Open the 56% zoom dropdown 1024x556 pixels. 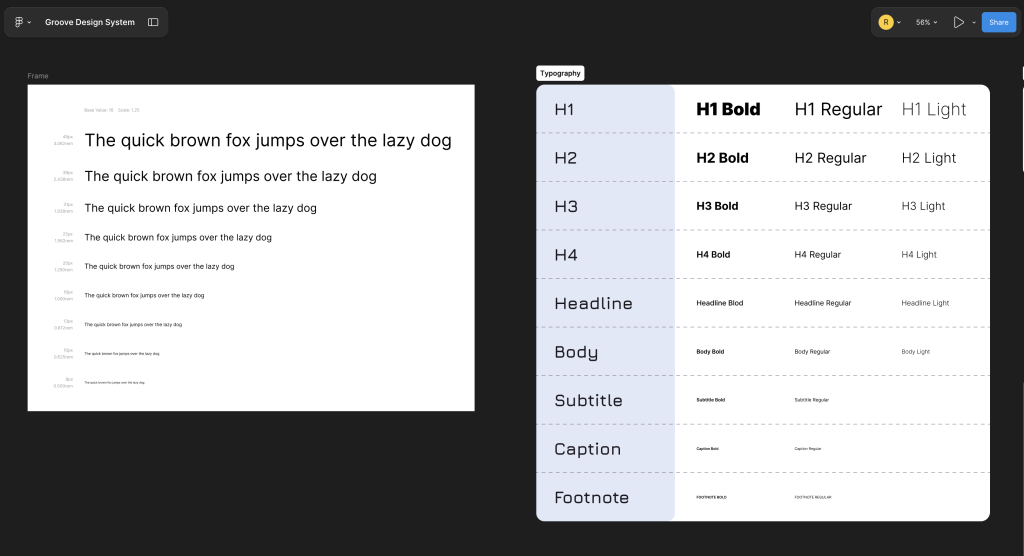927,22
